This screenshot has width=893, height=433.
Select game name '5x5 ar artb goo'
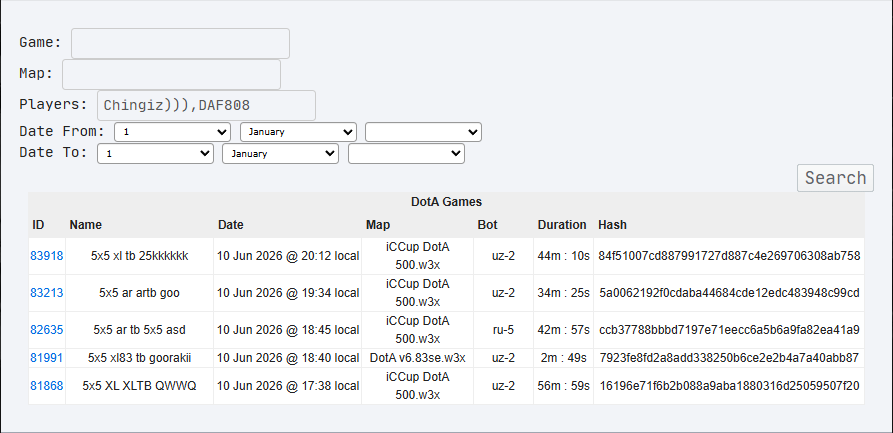[140, 293]
